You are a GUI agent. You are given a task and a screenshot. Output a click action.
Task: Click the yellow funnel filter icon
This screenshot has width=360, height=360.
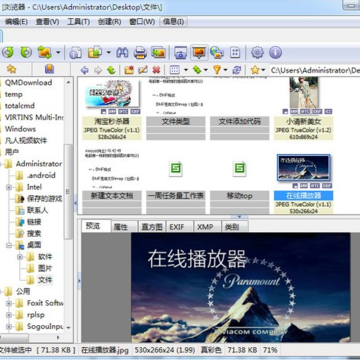pyautogui.click(x=217, y=70)
